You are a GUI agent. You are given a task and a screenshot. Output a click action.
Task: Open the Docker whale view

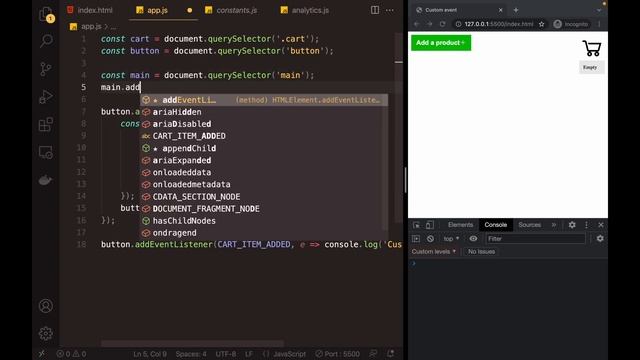pyautogui.click(x=46, y=180)
